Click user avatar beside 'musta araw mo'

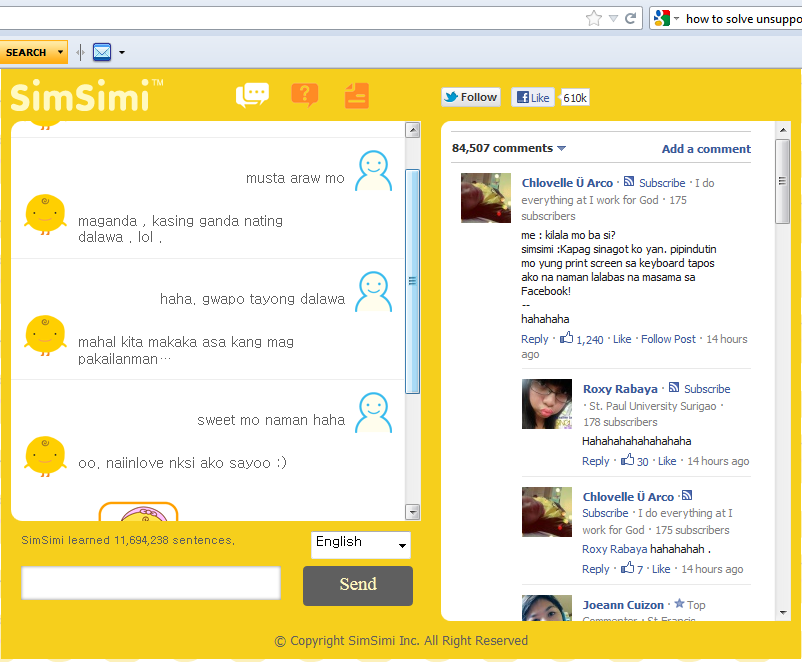[x=373, y=170]
